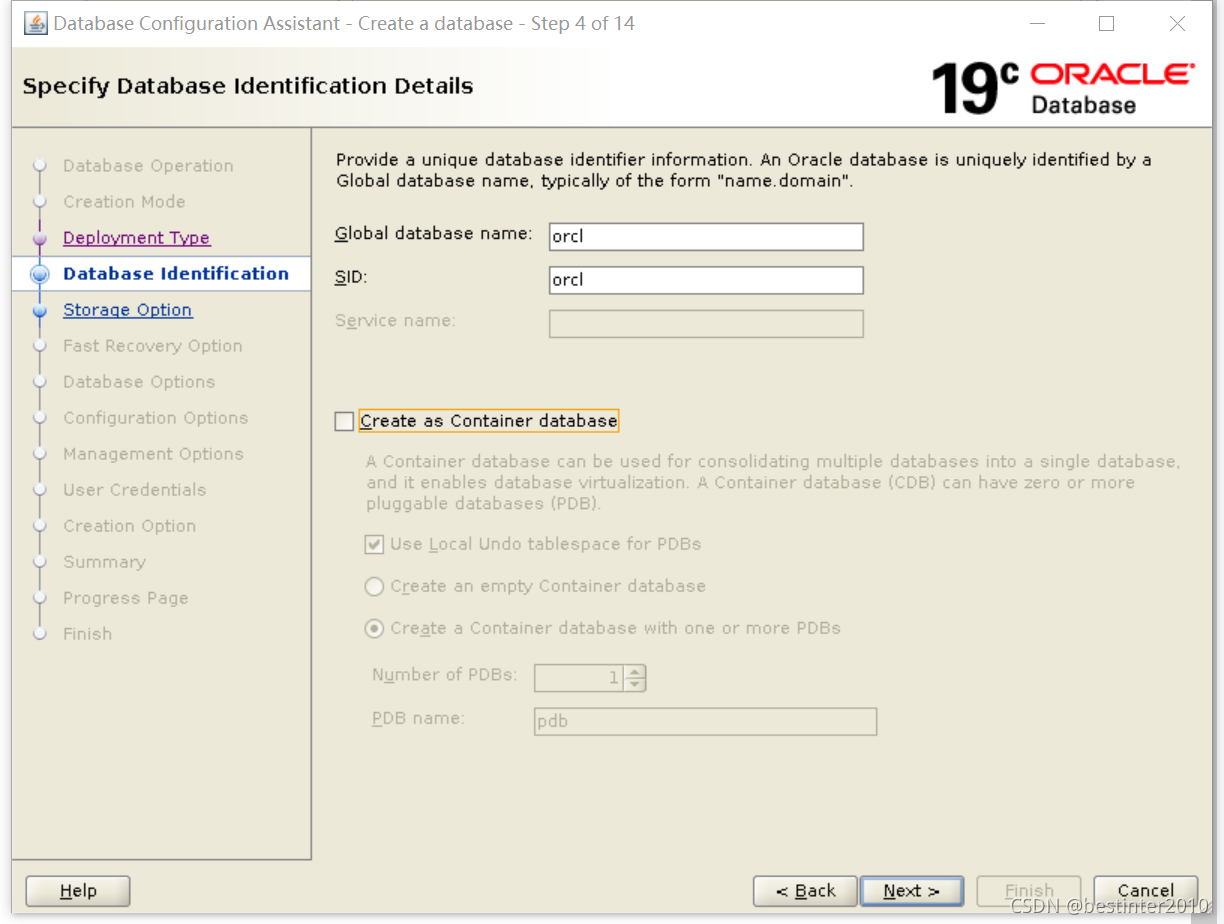Focus the SID input field
The image size is (1224, 924).
pos(706,280)
